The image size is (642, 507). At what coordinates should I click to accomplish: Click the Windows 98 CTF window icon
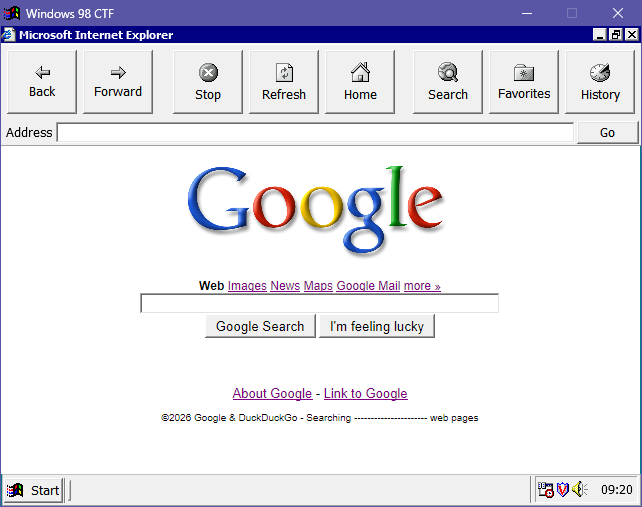tap(12, 13)
